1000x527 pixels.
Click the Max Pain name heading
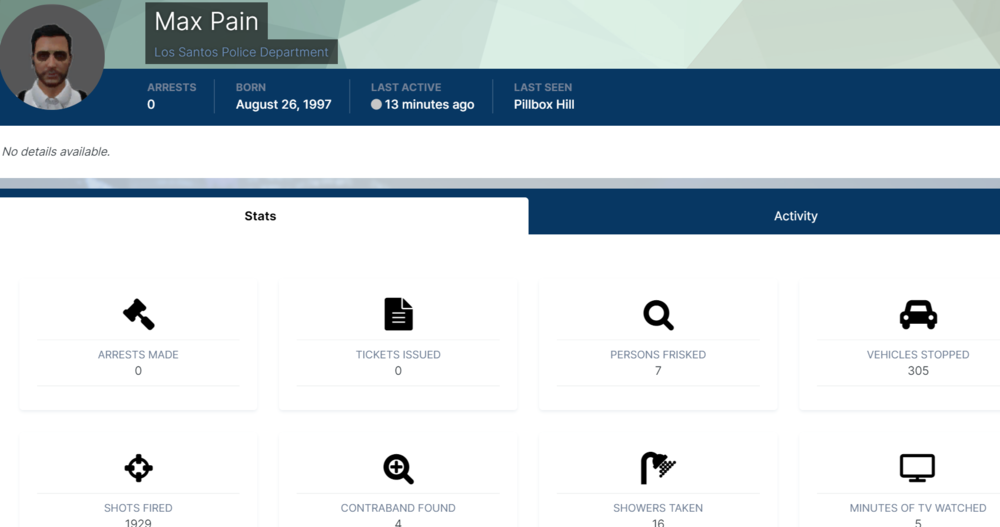click(x=206, y=21)
